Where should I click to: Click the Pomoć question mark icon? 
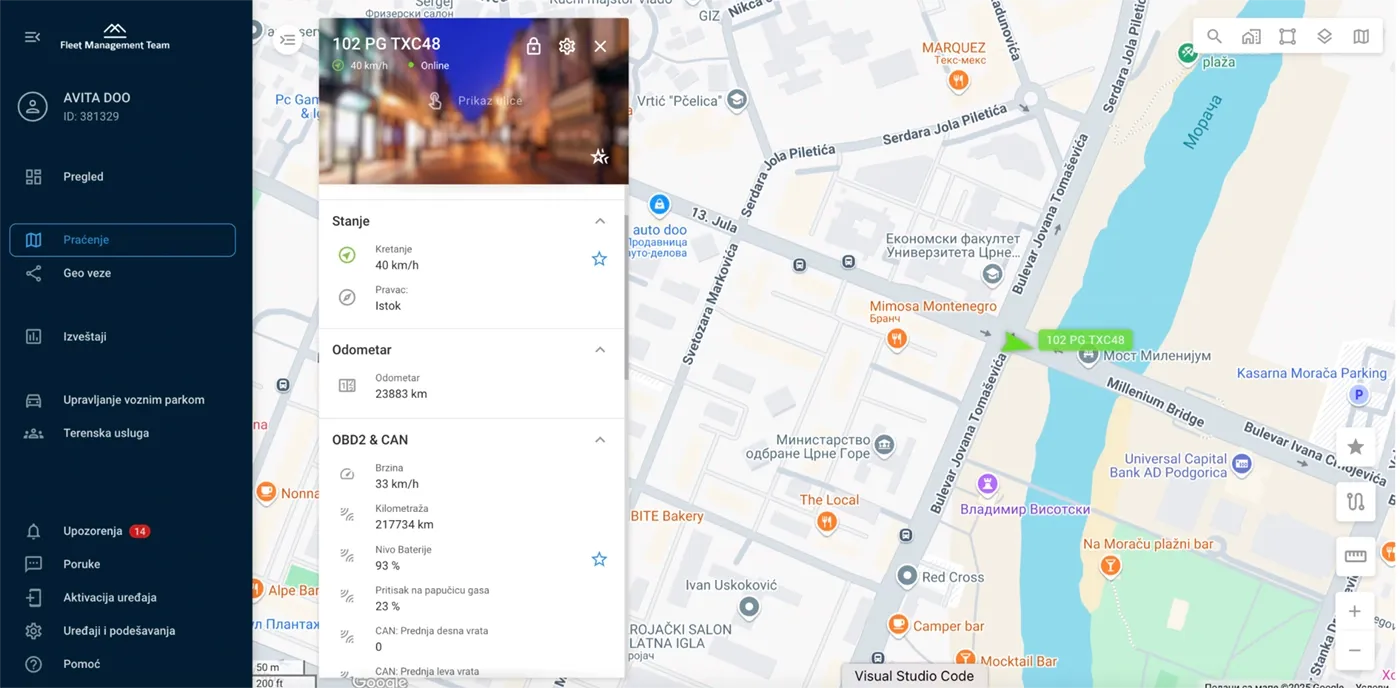pos(33,664)
